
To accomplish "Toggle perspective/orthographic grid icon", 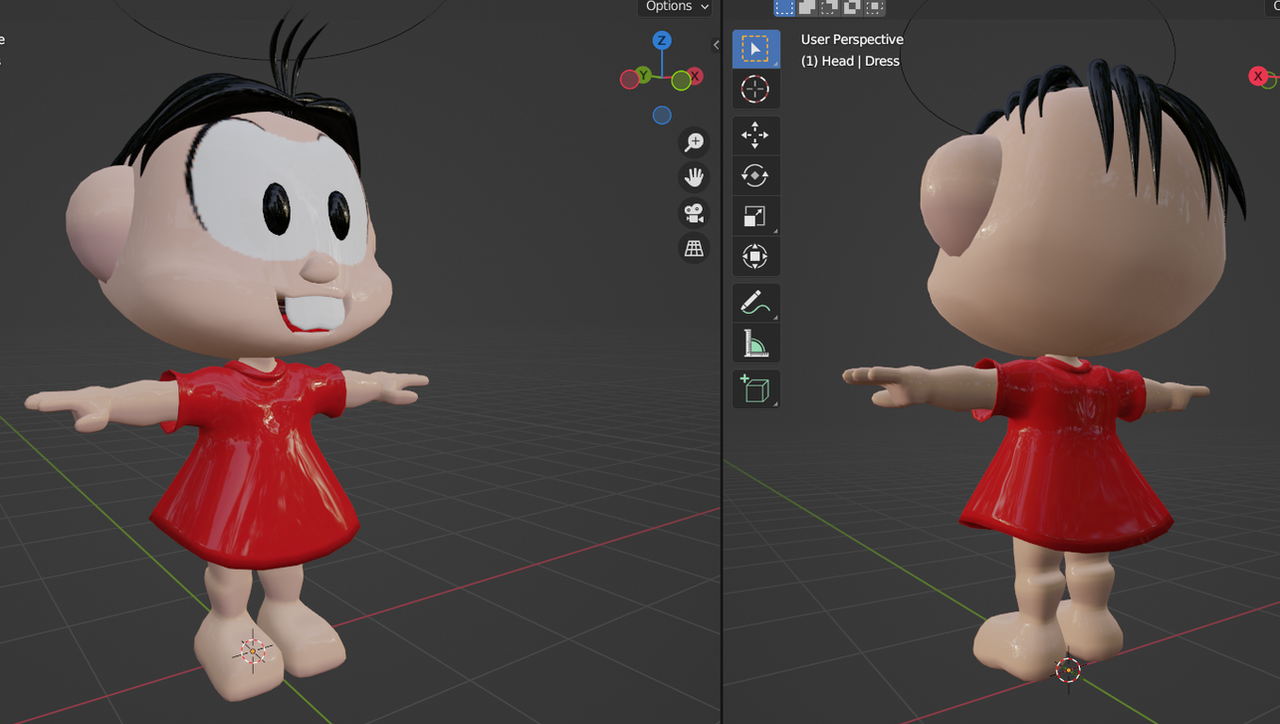I will (694, 247).
